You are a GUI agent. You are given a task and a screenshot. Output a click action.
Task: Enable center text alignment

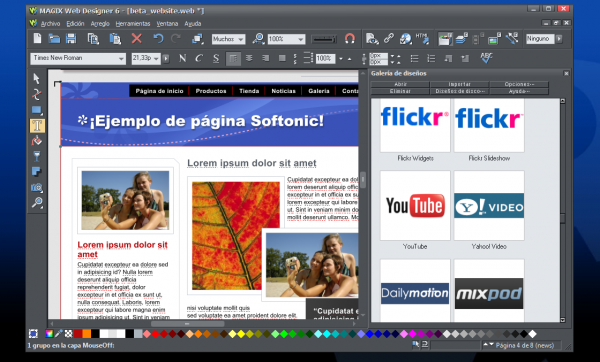249,58
